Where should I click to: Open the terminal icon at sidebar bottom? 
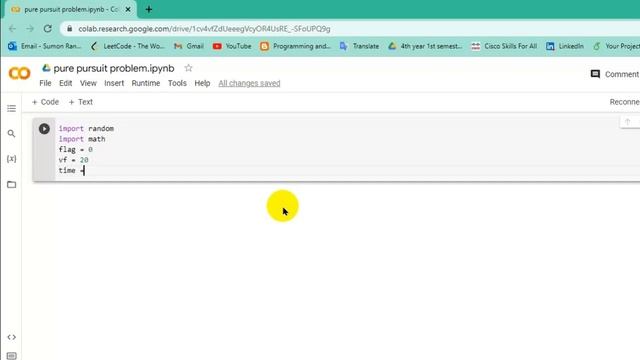point(11,356)
